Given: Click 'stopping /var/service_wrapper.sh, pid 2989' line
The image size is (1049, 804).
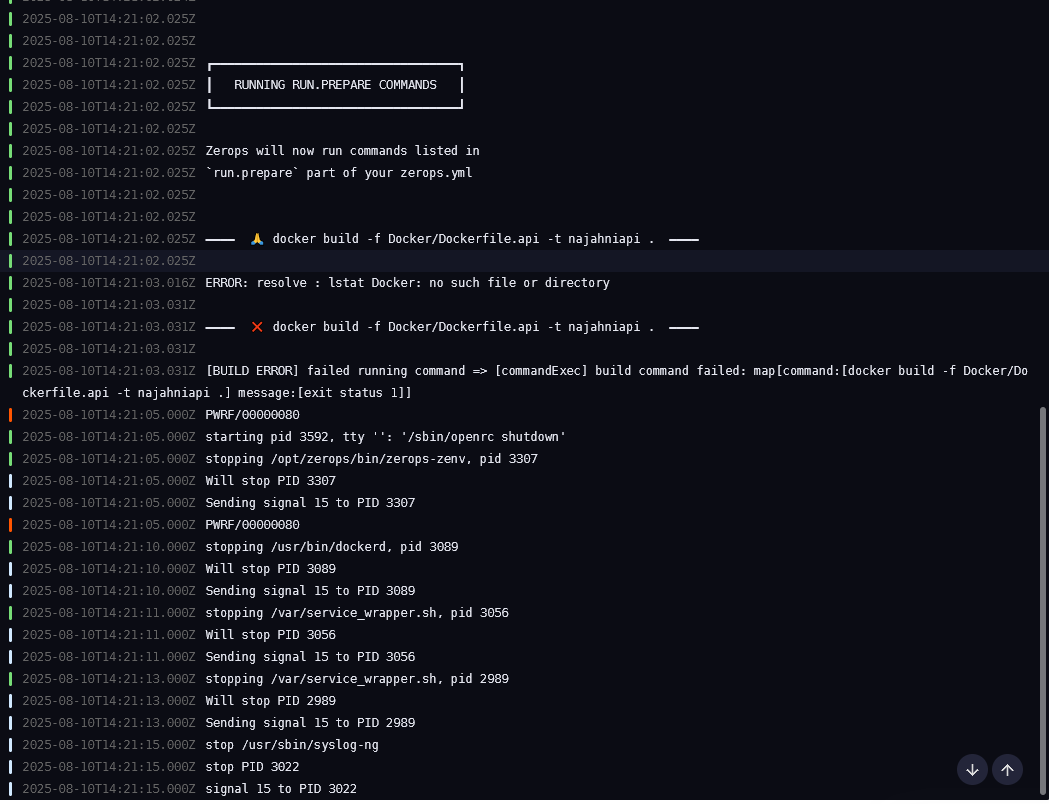Looking at the screenshot, I should coord(357,679).
